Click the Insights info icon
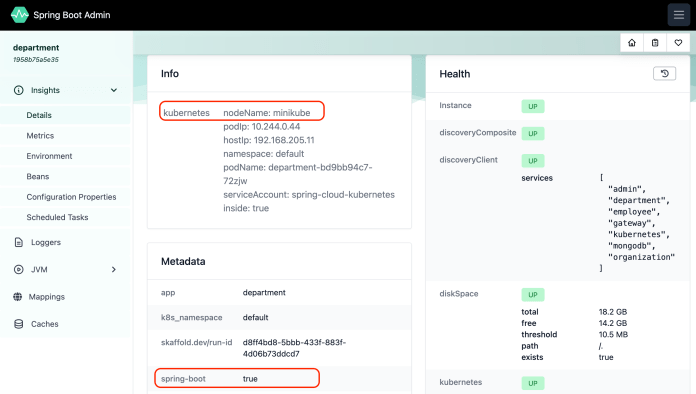This screenshot has height=394, width=696. [19, 90]
